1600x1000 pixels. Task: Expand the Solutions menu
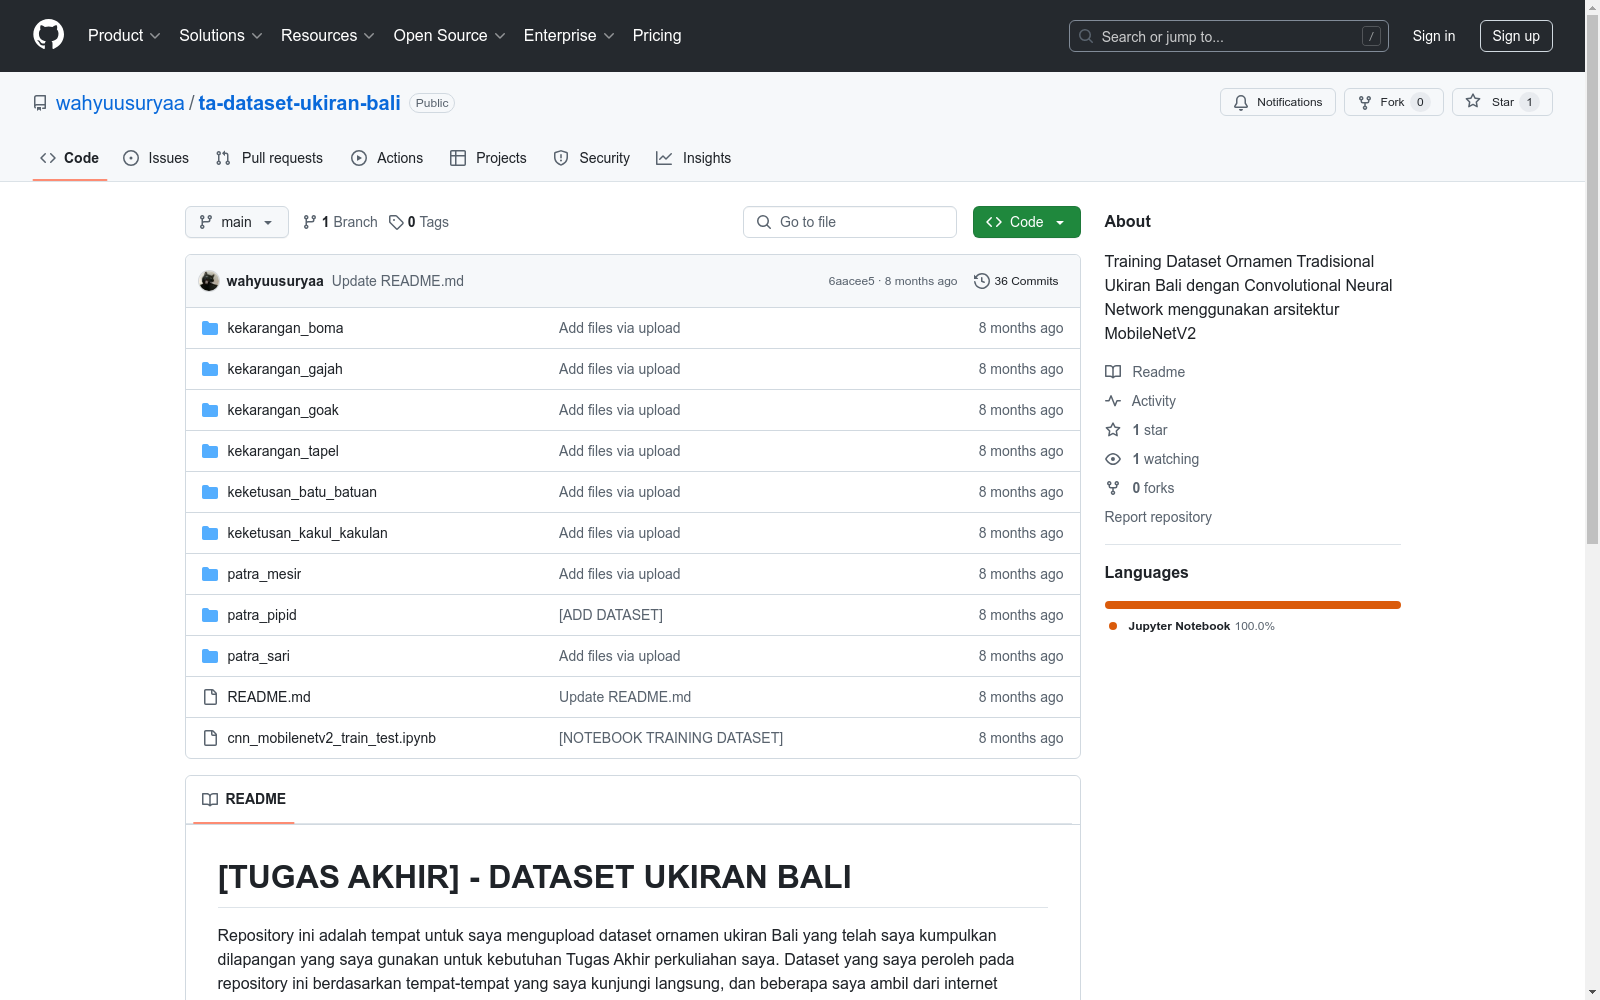pos(221,35)
